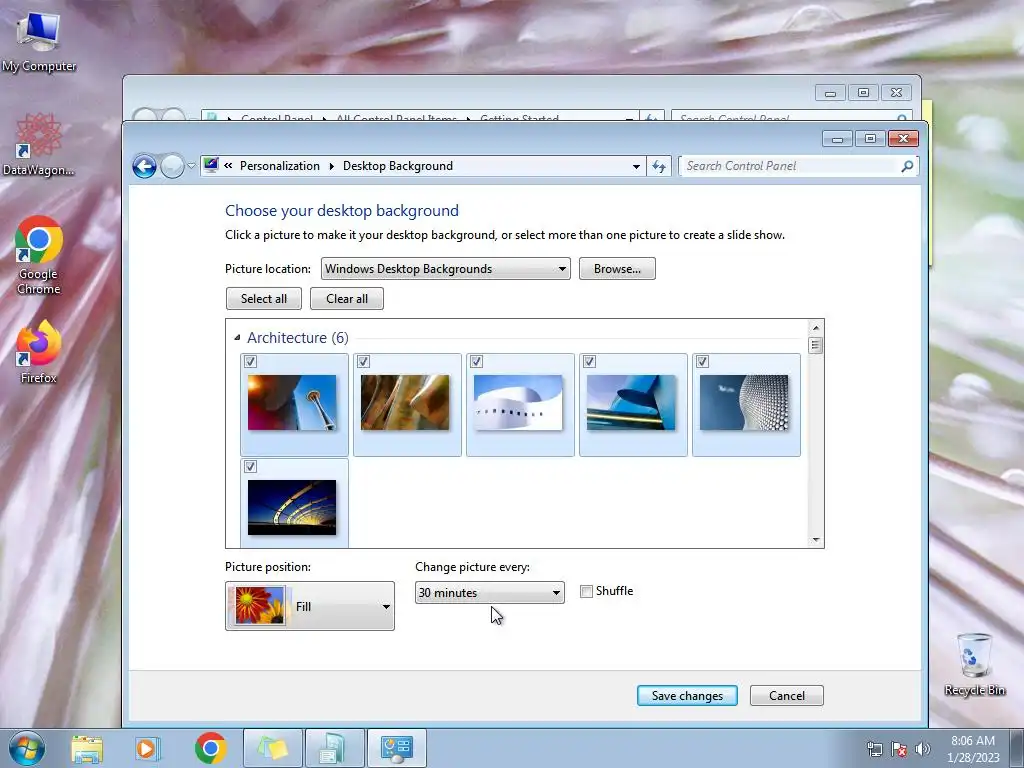Select the Space Needle thumbnail
This screenshot has height=768, width=1024.
292,402
